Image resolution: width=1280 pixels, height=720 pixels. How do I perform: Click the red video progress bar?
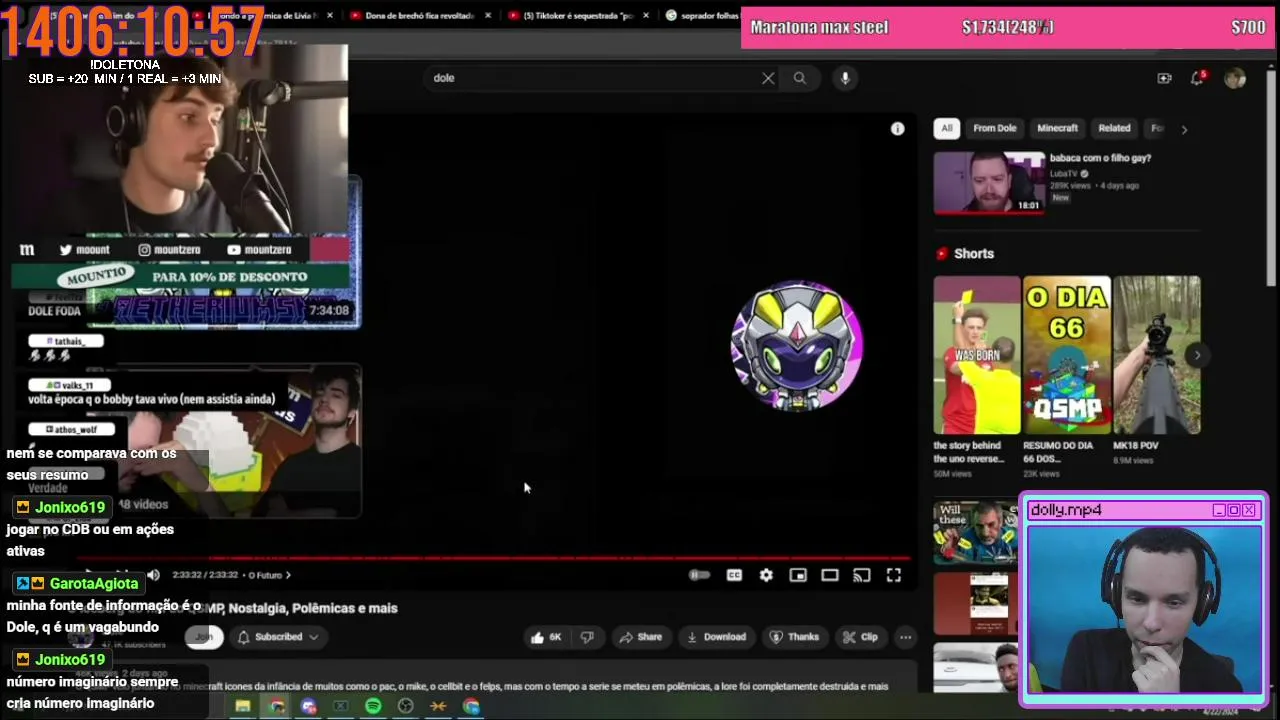(494, 558)
